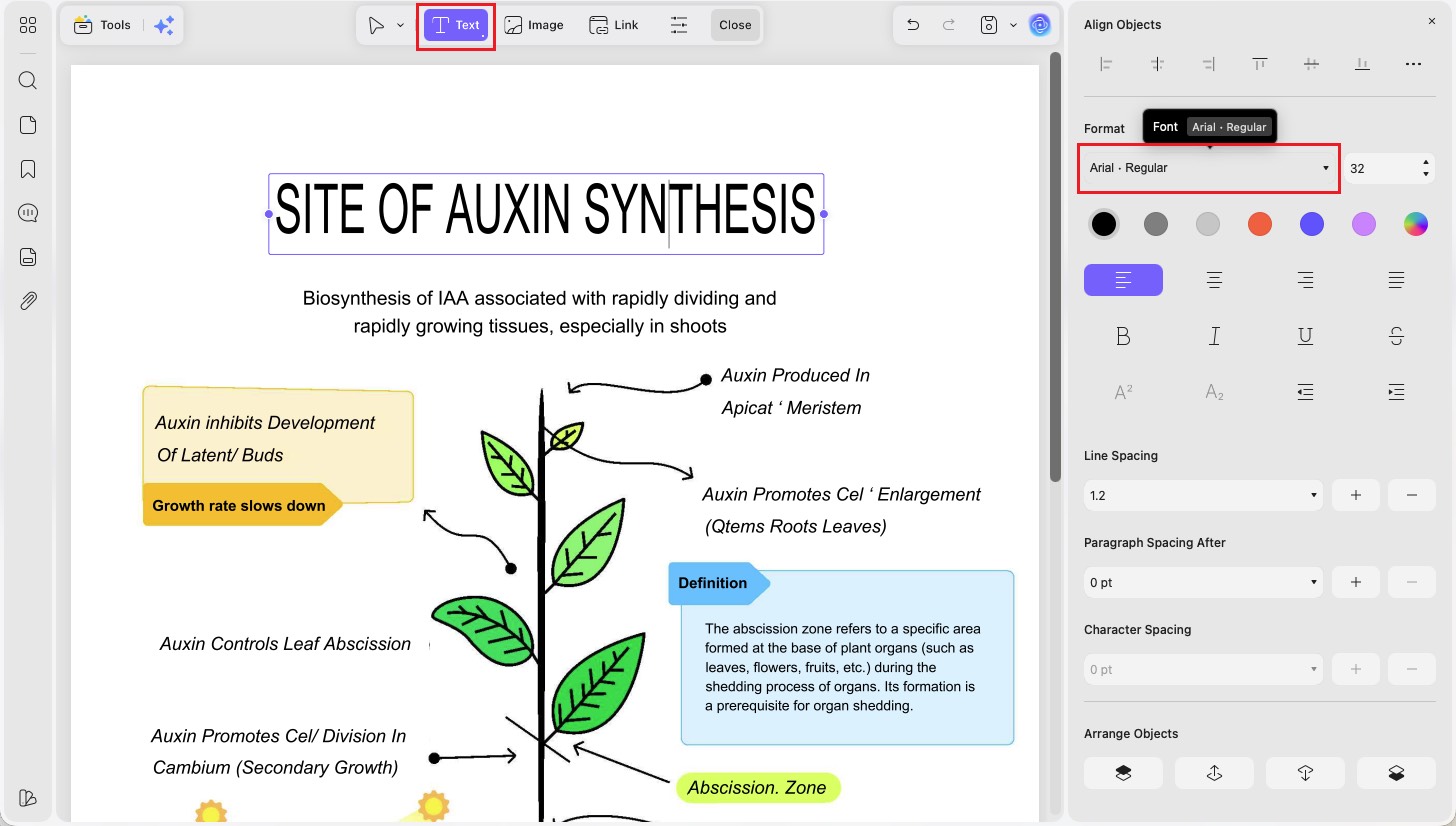This screenshot has width=1456, height=826.
Task: Click the undo arrow icon
Action: click(x=913, y=25)
